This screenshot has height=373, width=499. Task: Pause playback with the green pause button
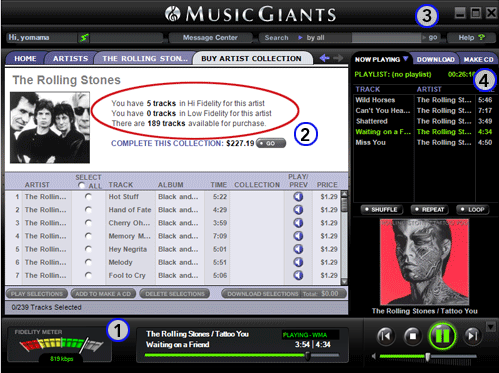(442, 336)
